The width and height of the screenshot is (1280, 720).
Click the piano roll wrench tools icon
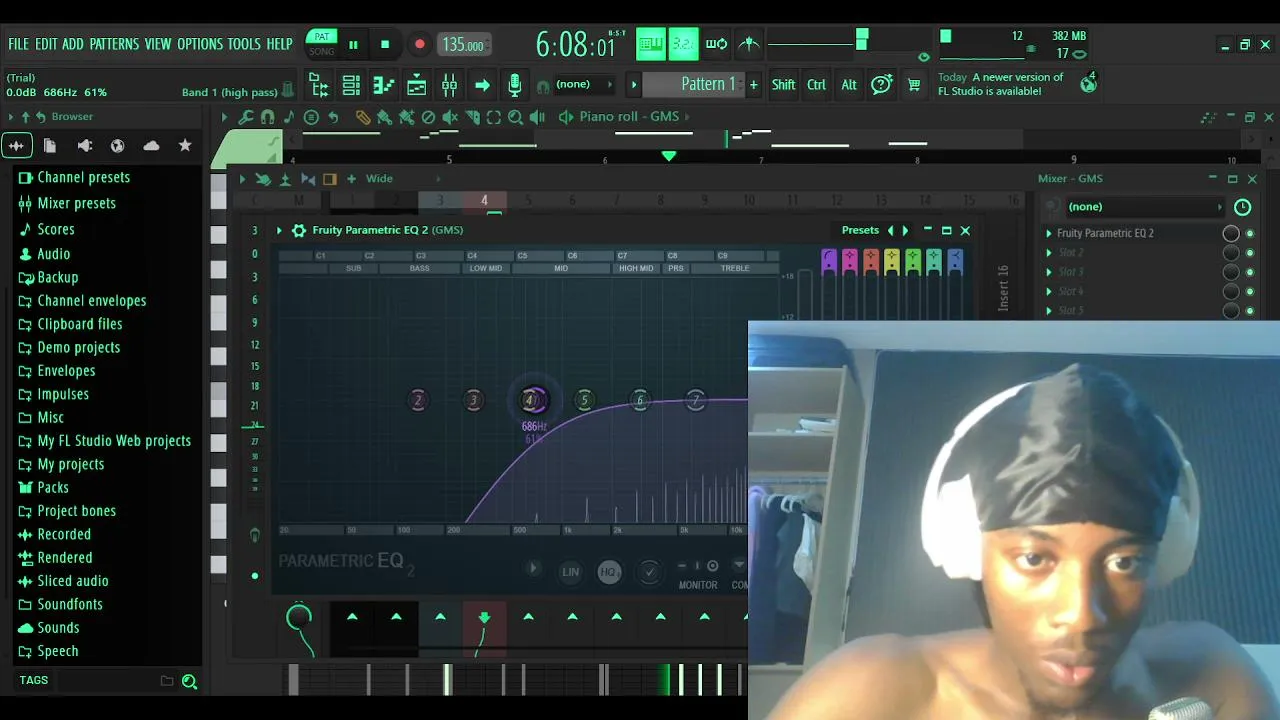(245, 117)
